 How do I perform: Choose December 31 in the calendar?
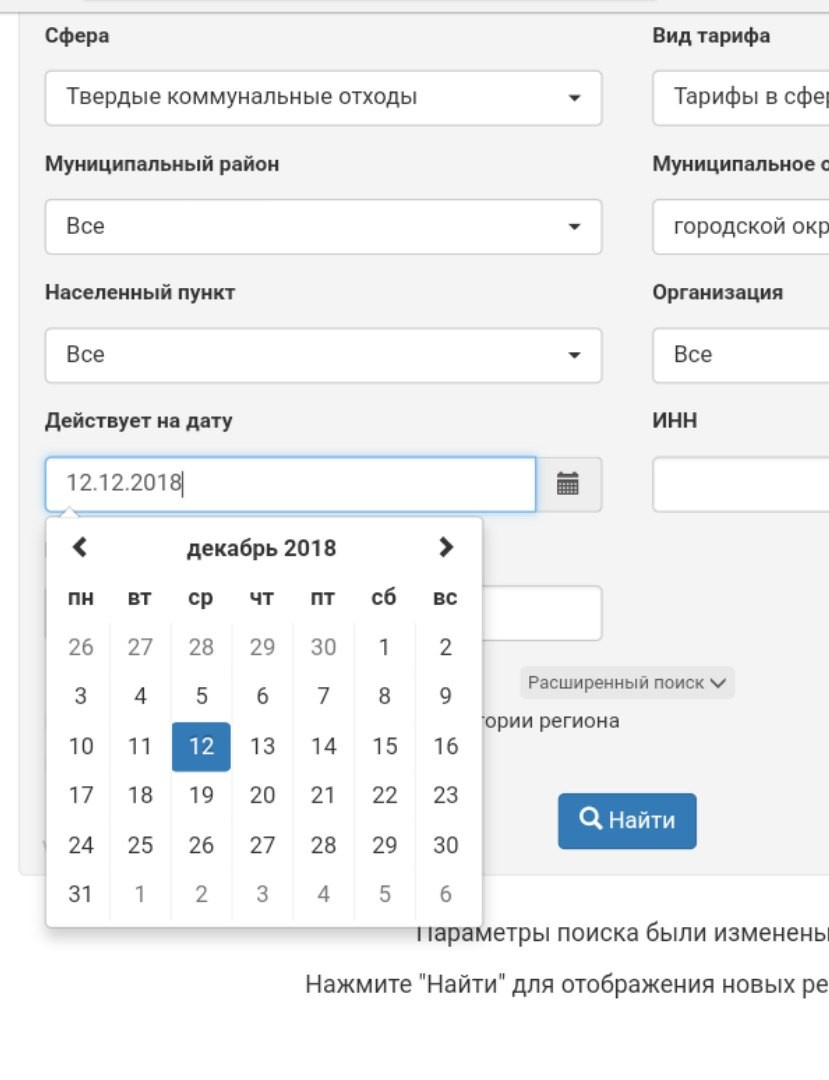pyautogui.click(x=80, y=895)
